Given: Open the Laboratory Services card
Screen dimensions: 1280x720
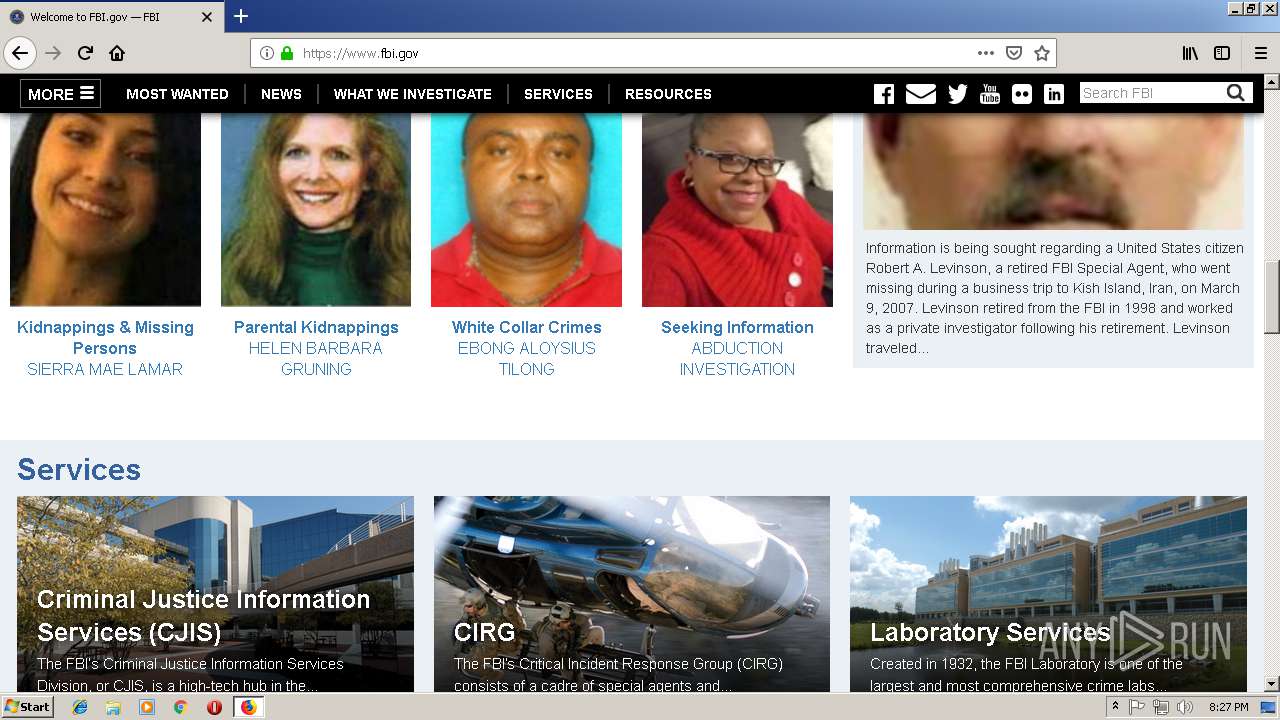Looking at the screenshot, I should pyautogui.click(x=1048, y=594).
